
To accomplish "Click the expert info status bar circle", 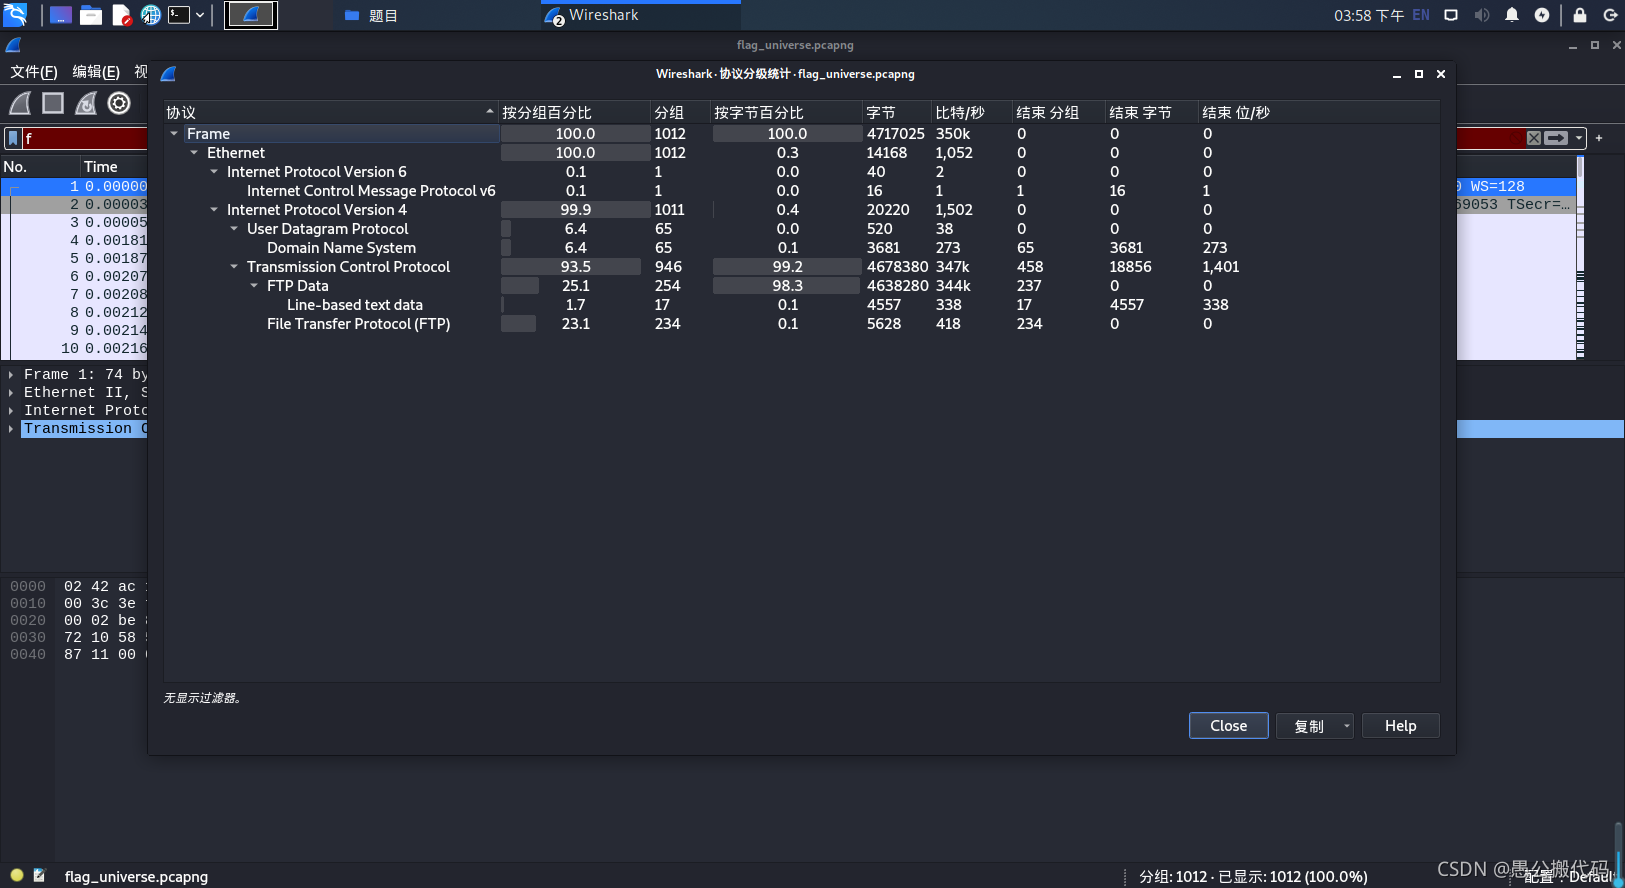I will point(16,875).
